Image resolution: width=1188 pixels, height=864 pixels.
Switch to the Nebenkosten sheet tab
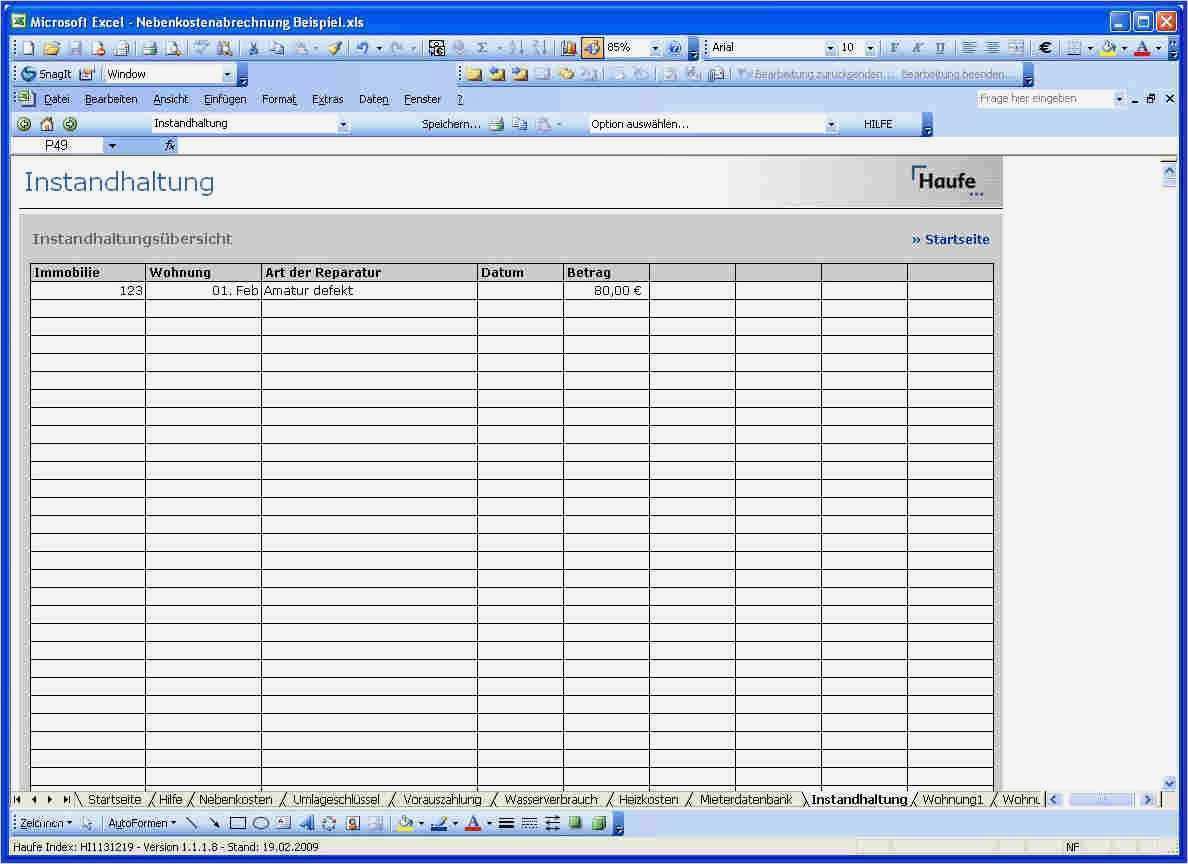click(x=236, y=800)
